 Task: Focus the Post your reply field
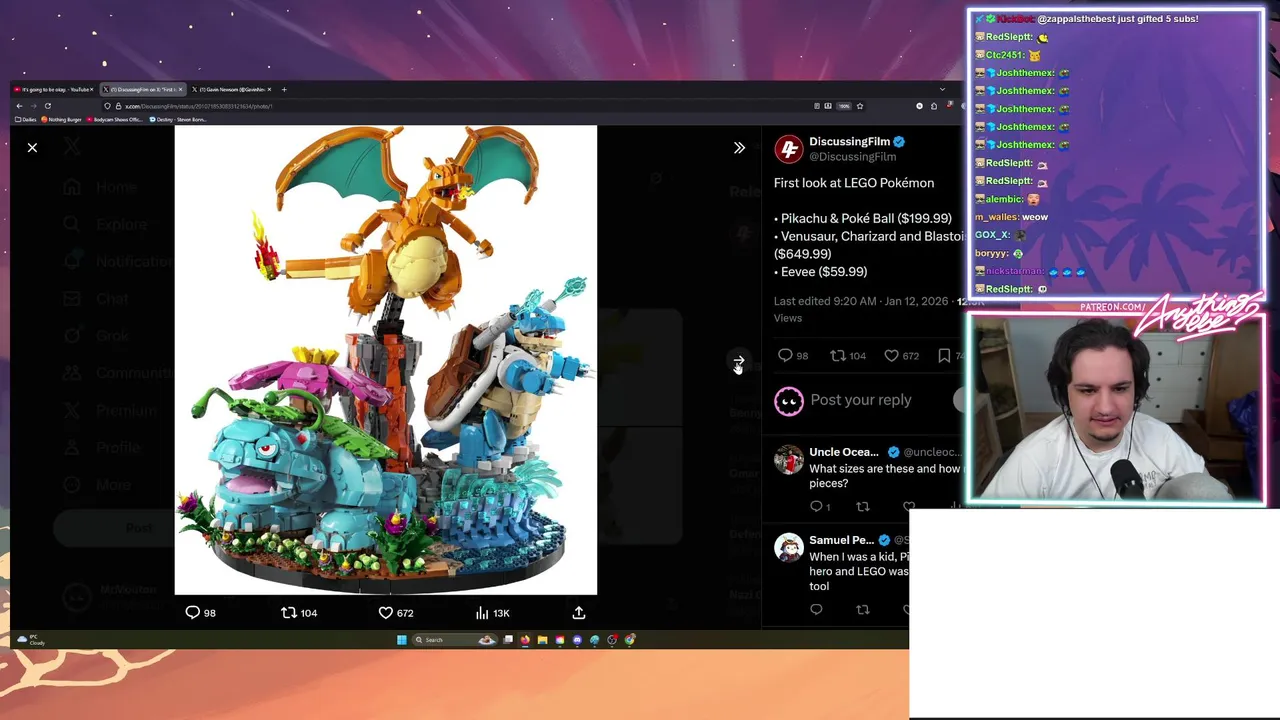(861, 400)
